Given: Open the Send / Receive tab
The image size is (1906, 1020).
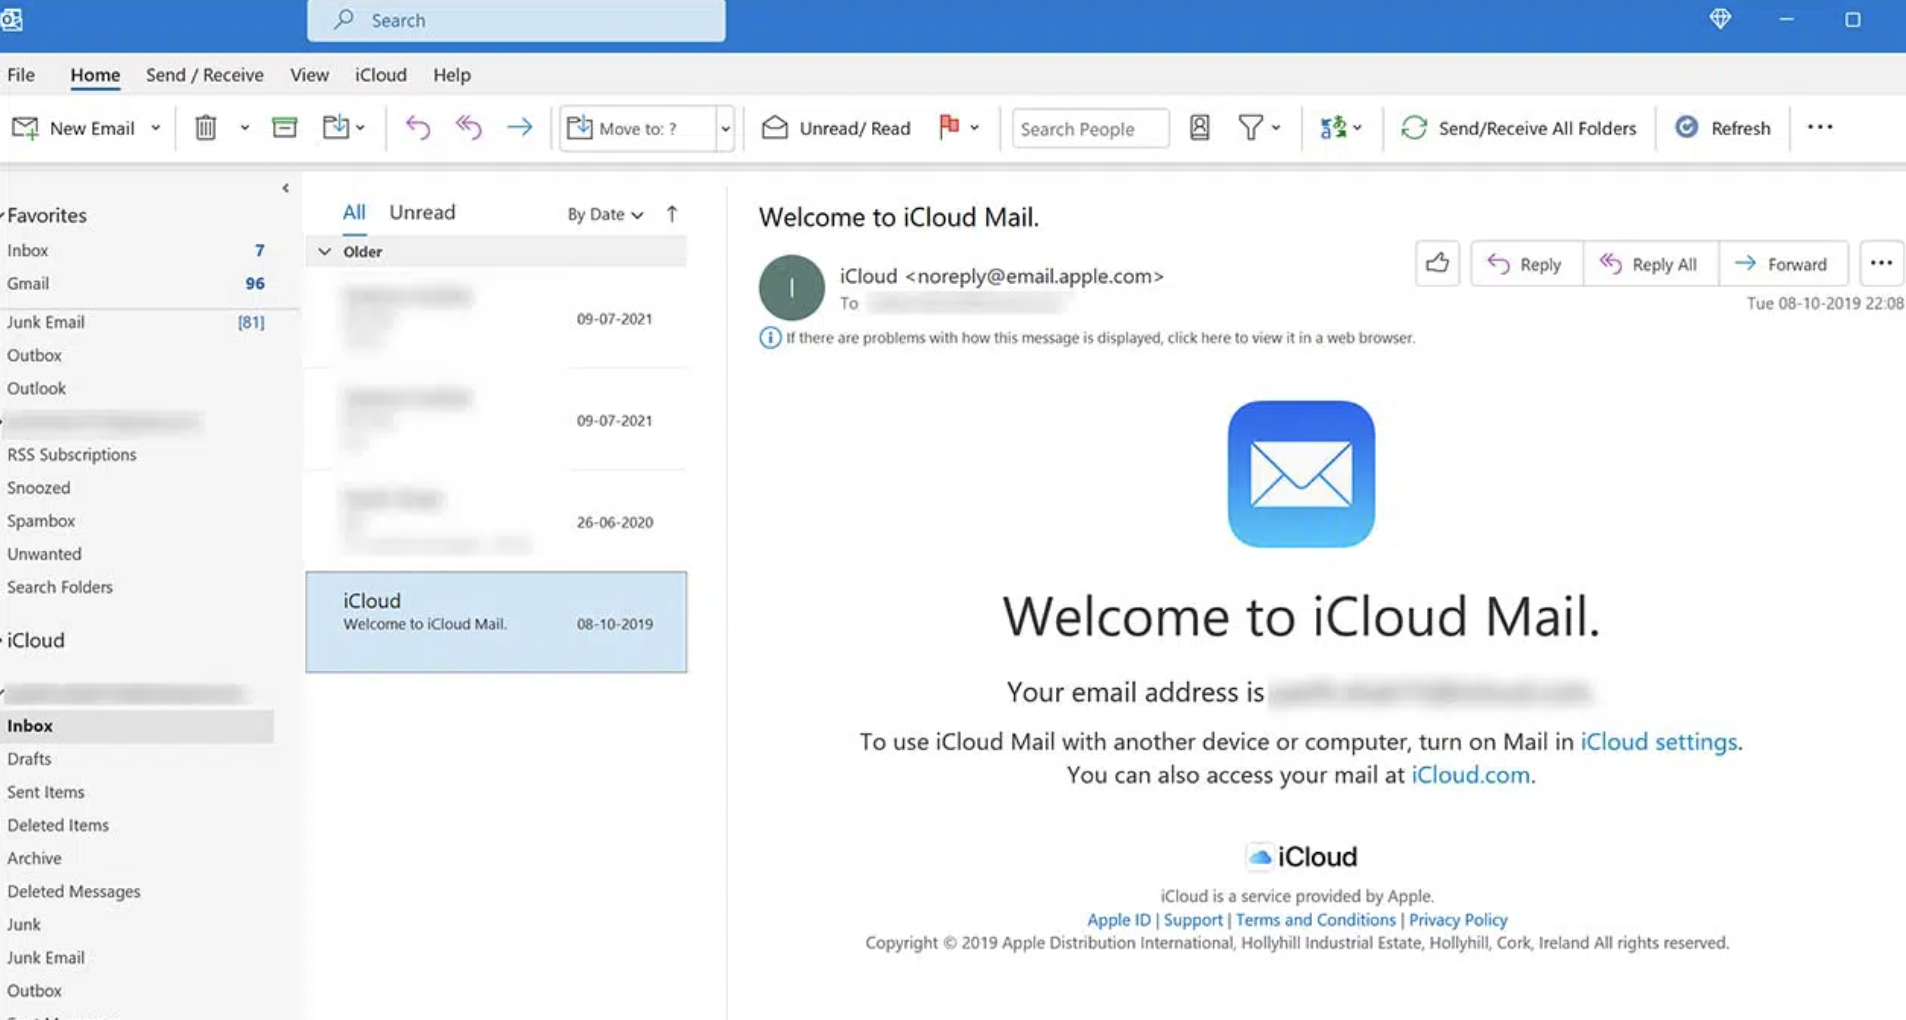Looking at the screenshot, I should click(205, 75).
